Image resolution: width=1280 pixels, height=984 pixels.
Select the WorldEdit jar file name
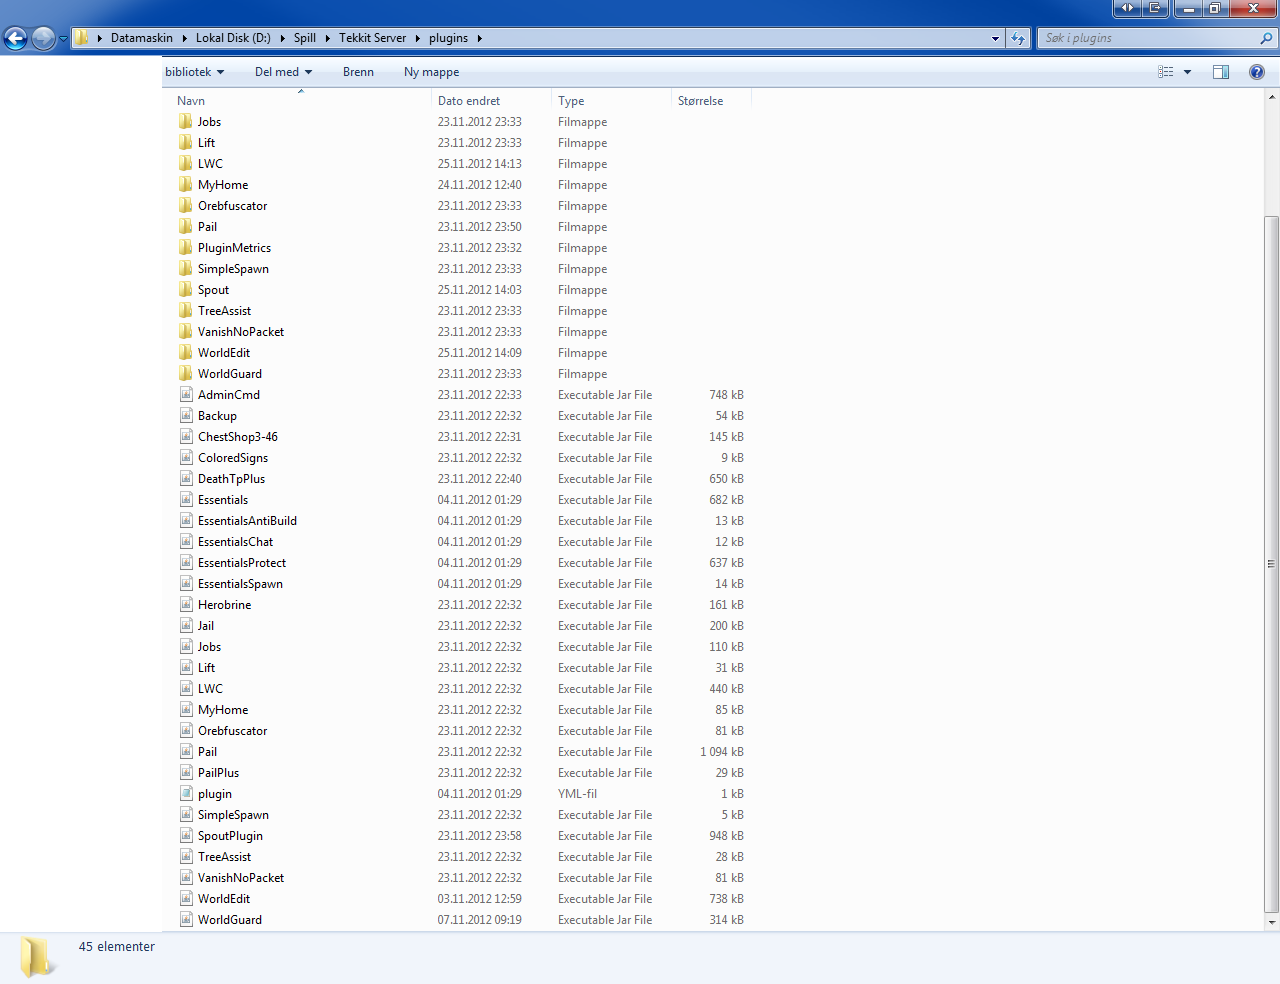point(224,898)
